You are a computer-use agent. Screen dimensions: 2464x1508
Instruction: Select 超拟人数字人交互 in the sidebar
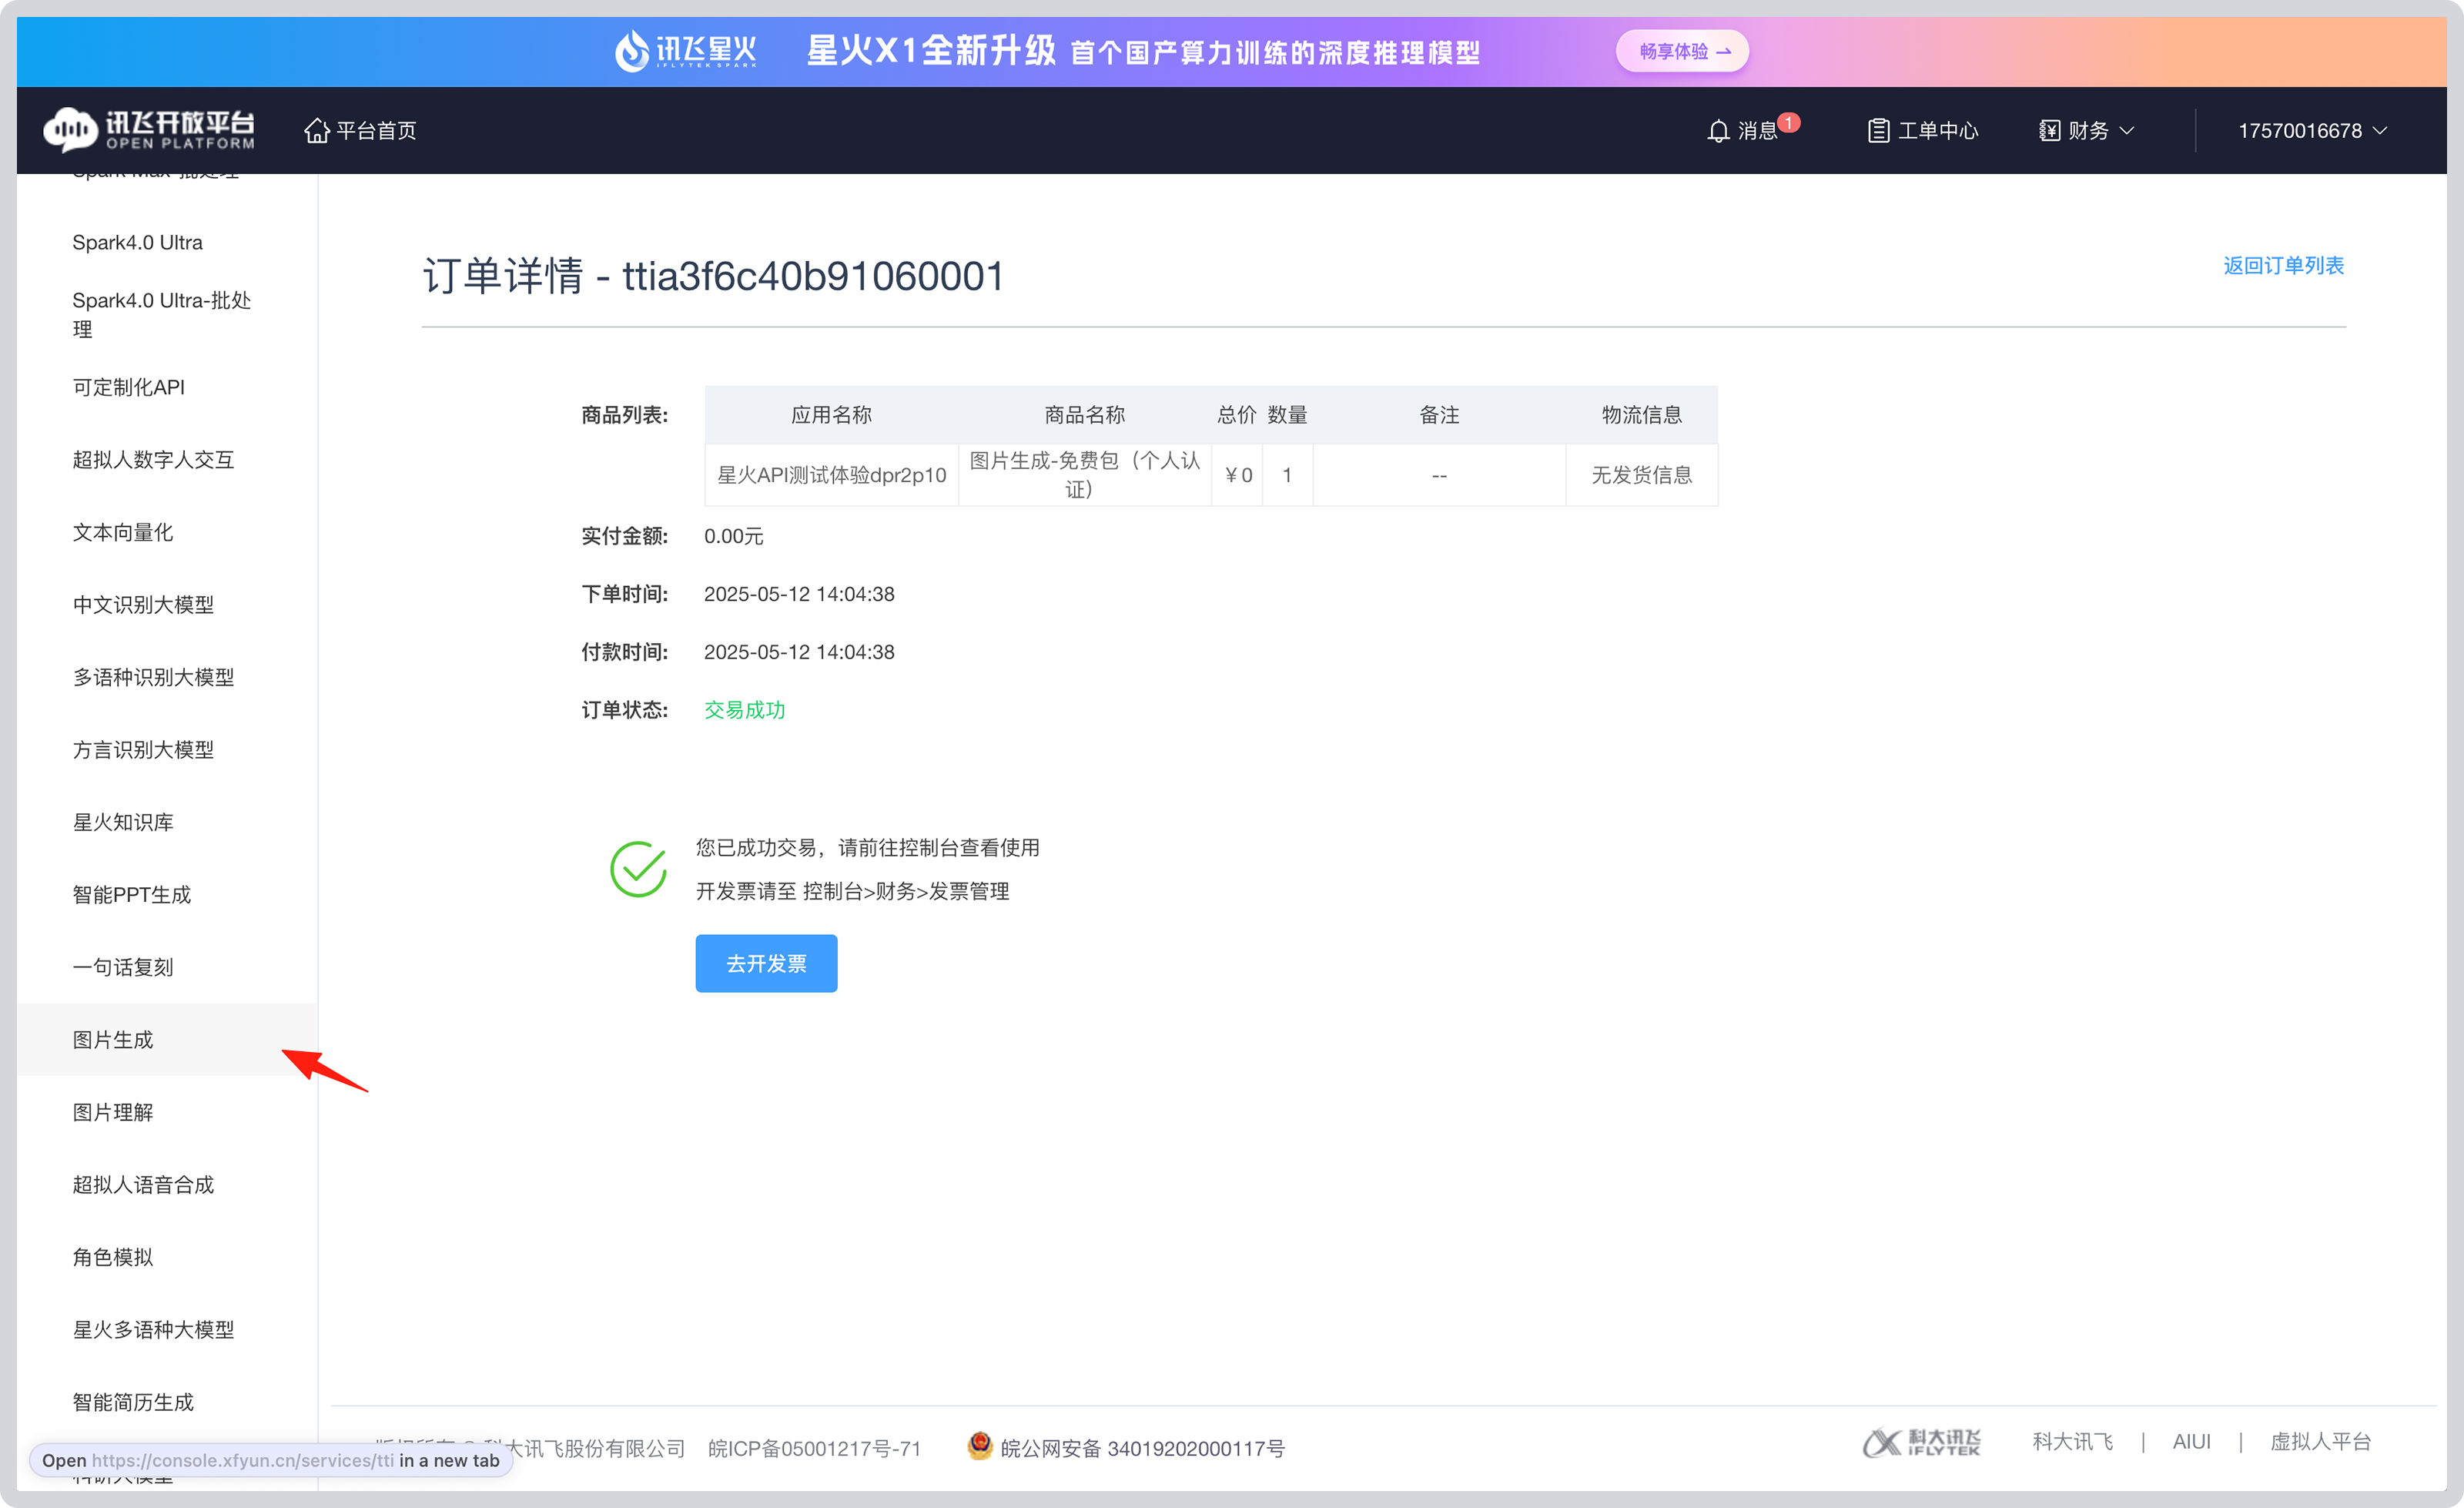pos(153,459)
